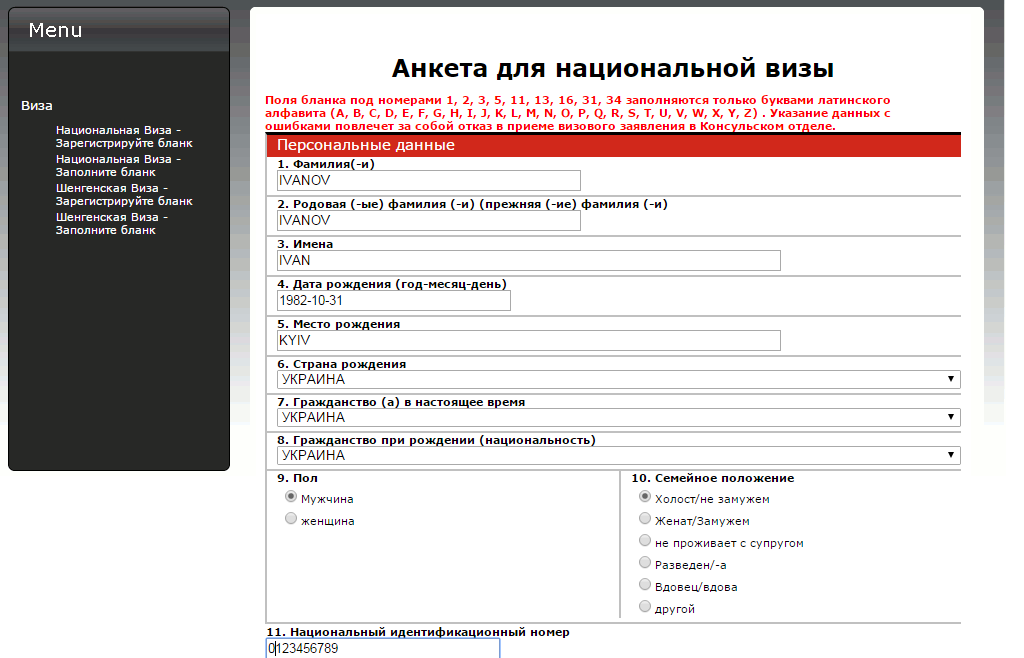Screen dimensions: 1024x658
Task: Select the Мужчина radio button
Action: pos(291,497)
